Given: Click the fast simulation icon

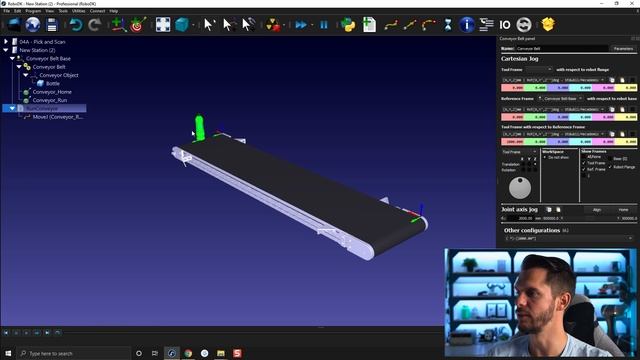Looking at the screenshot, I should click(x=301, y=25).
